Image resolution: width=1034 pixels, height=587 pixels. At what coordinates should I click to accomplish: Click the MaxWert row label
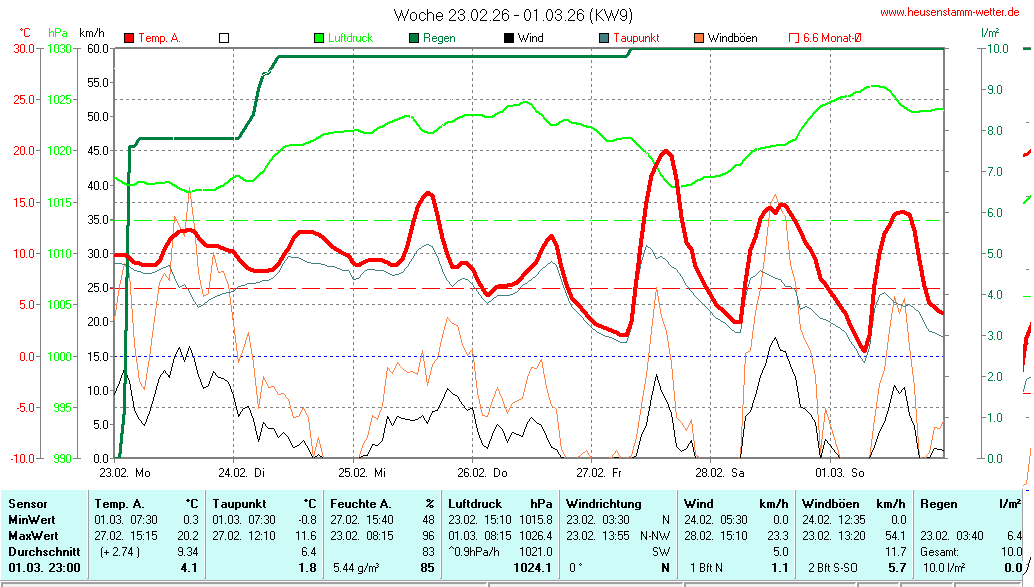[32, 535]
